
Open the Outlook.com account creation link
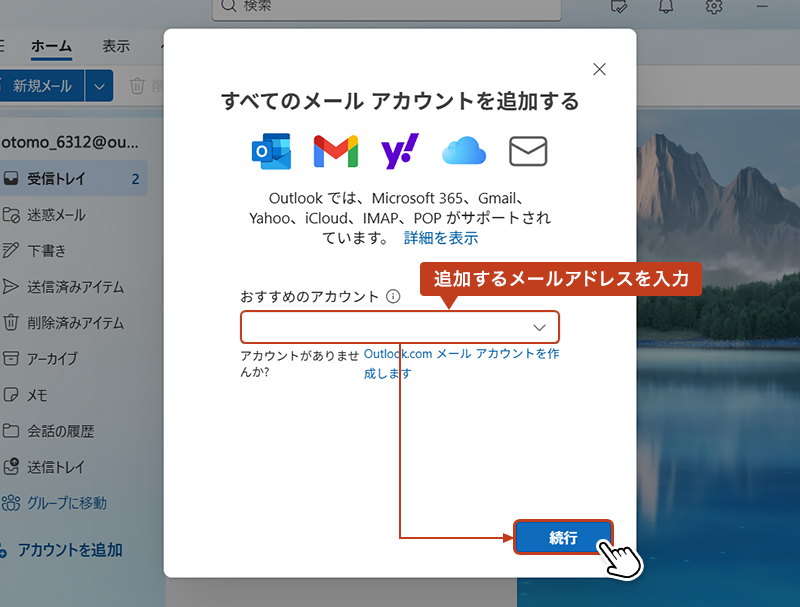pos(461,363)
